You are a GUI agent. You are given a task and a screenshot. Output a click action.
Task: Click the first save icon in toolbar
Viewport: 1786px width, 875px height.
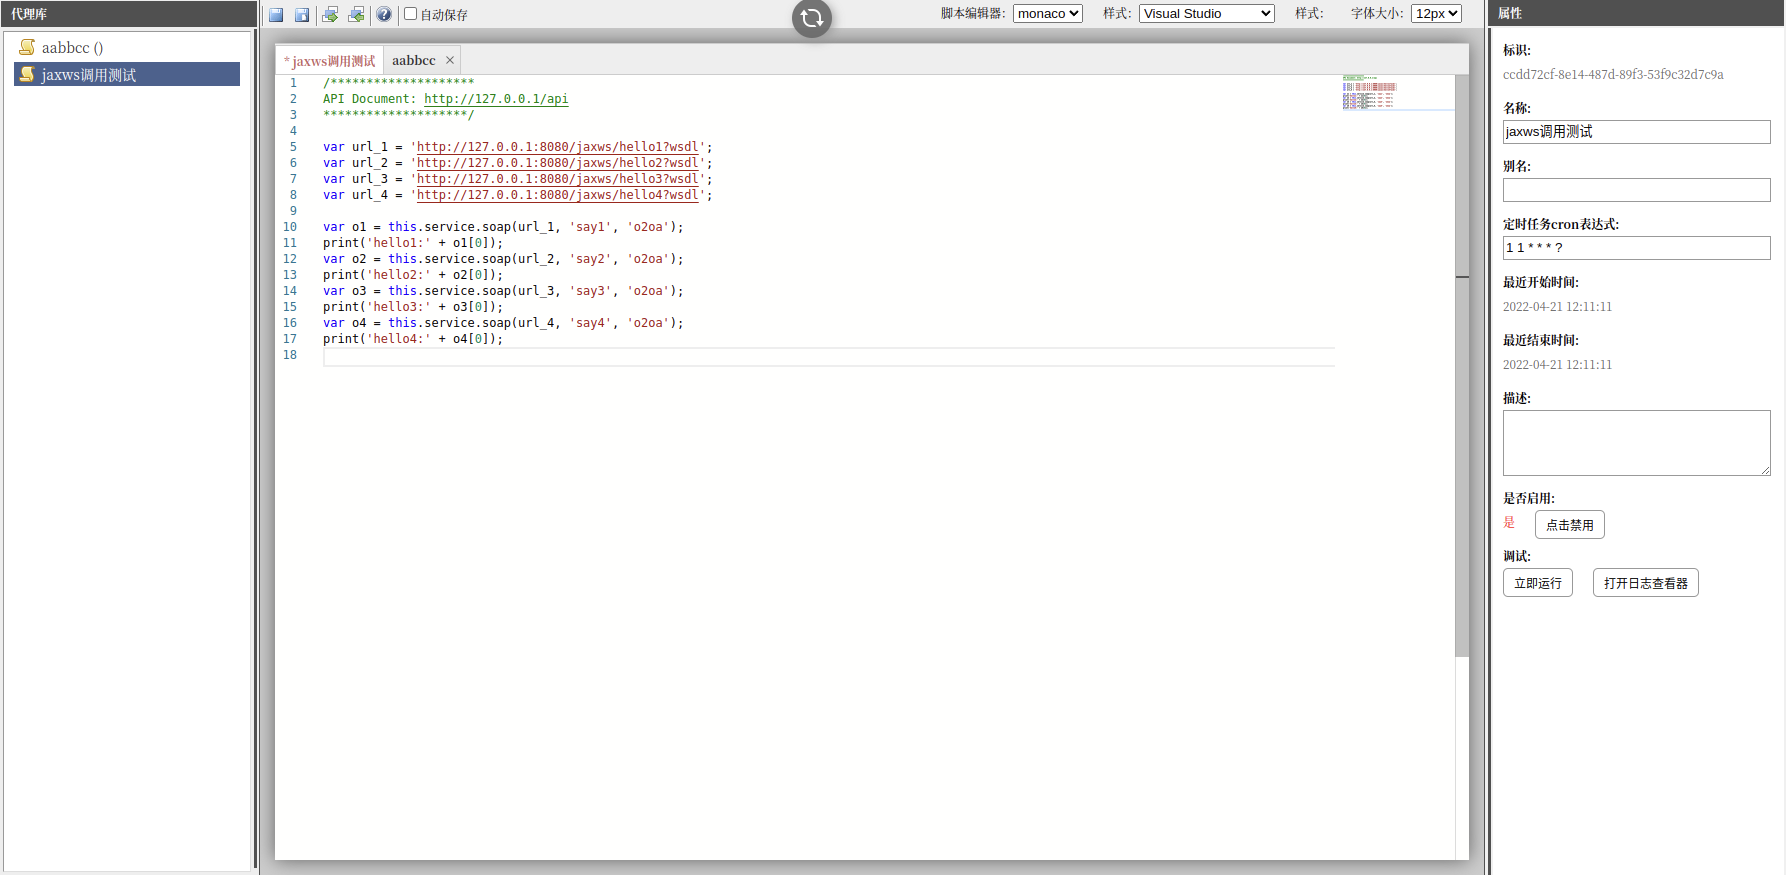[x=276, y=15]
